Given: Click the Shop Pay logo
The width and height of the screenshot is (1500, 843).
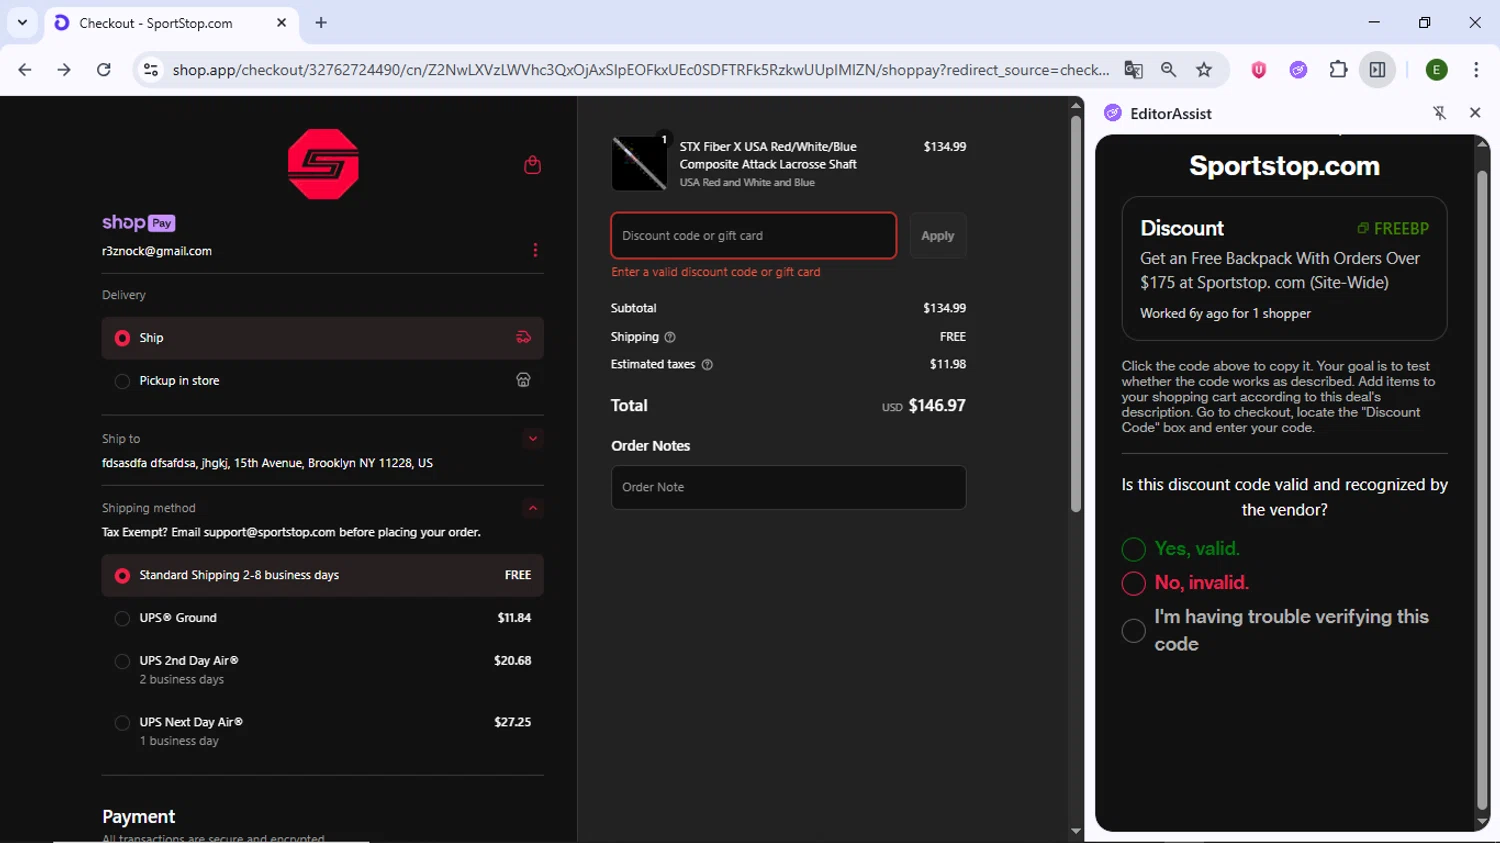Looking at the screenshot, I should point(138,222).
